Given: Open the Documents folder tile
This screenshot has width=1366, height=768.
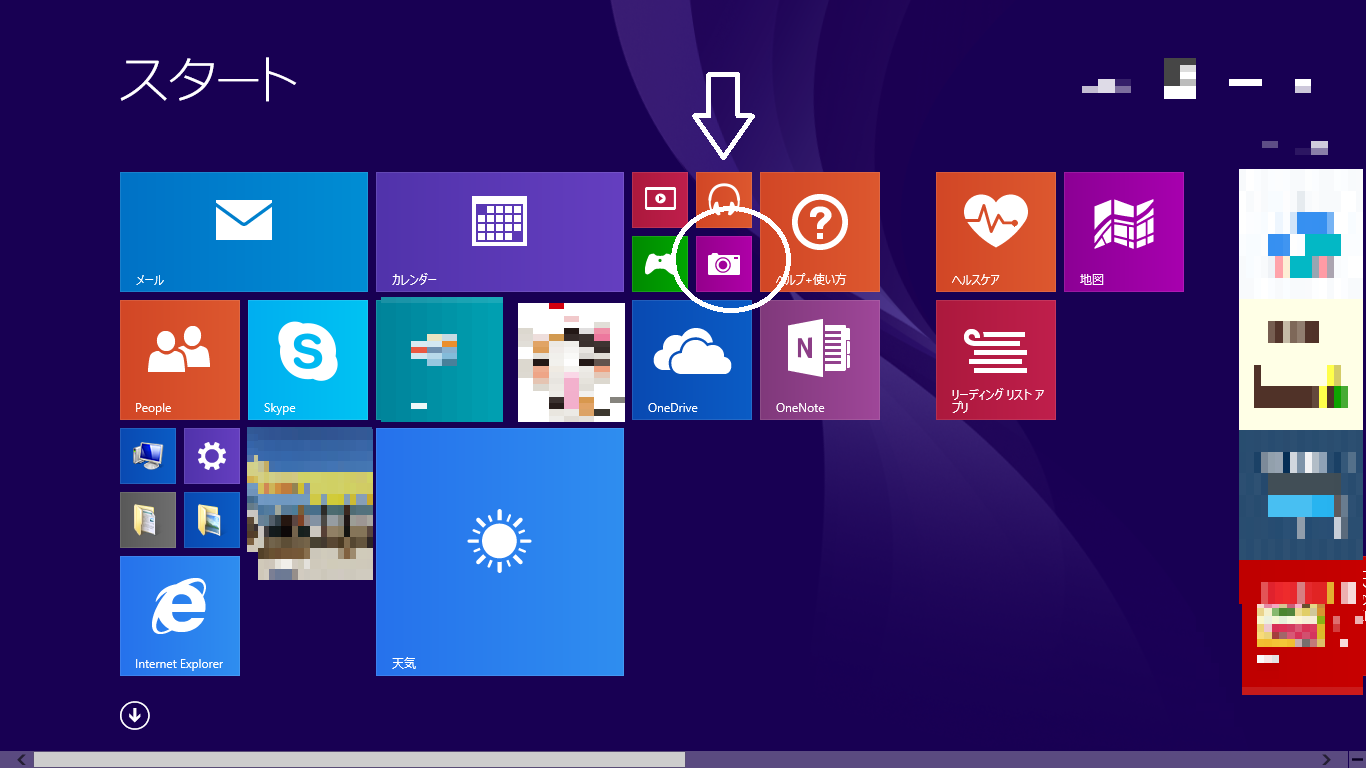Looking at the screenshot, I should pyautogui.click(x=148, y=520).
